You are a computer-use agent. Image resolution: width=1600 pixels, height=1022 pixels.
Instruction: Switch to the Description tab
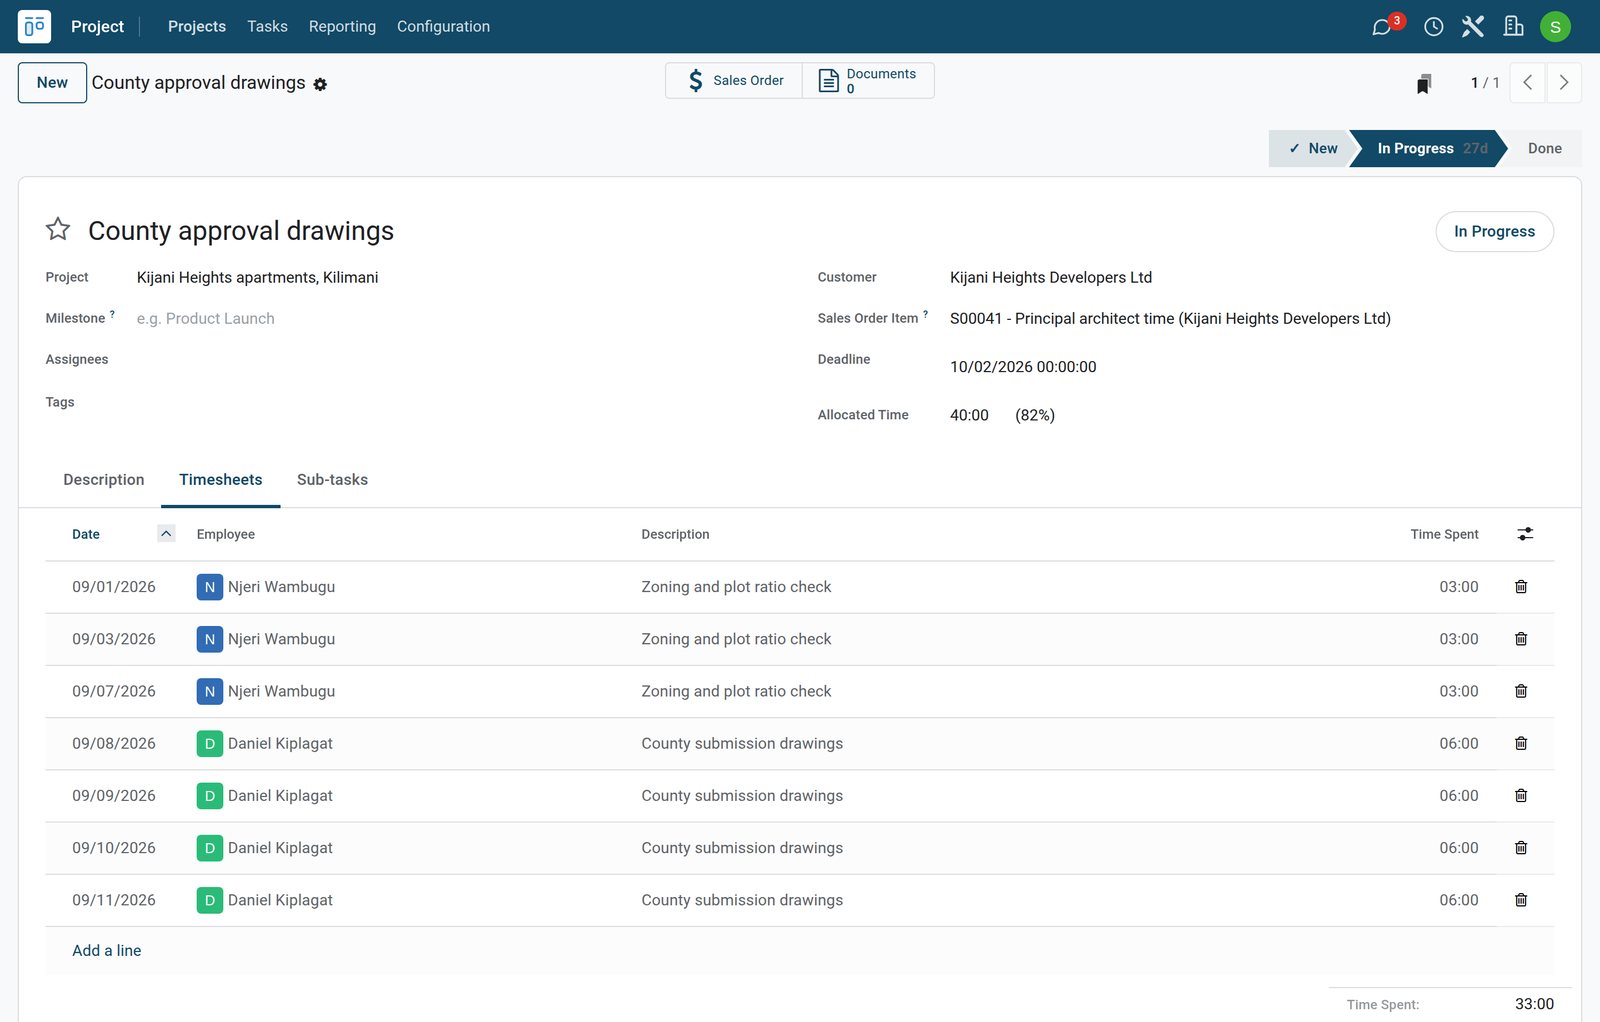click(x=104, y=480)
